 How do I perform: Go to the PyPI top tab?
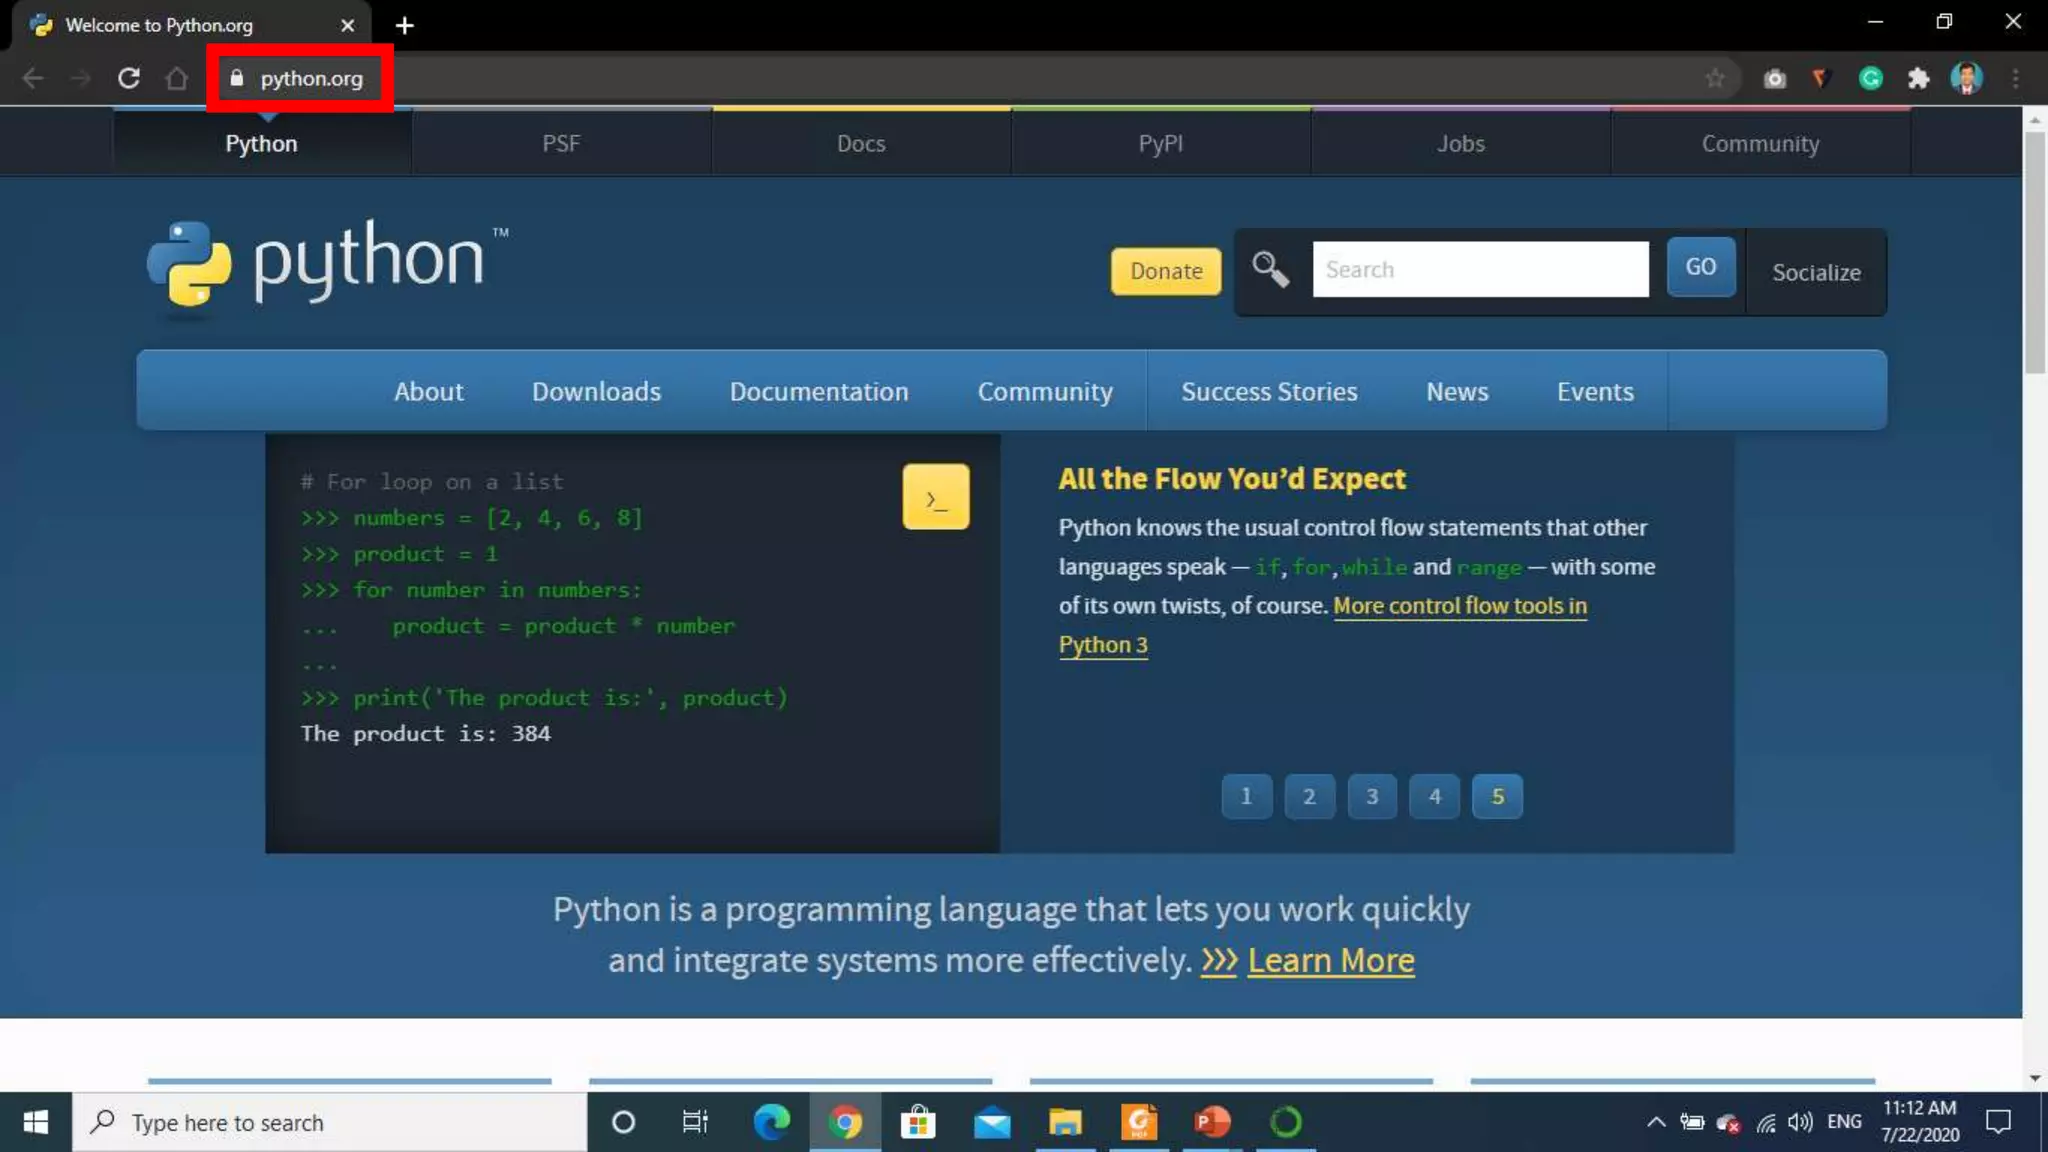1160,143
